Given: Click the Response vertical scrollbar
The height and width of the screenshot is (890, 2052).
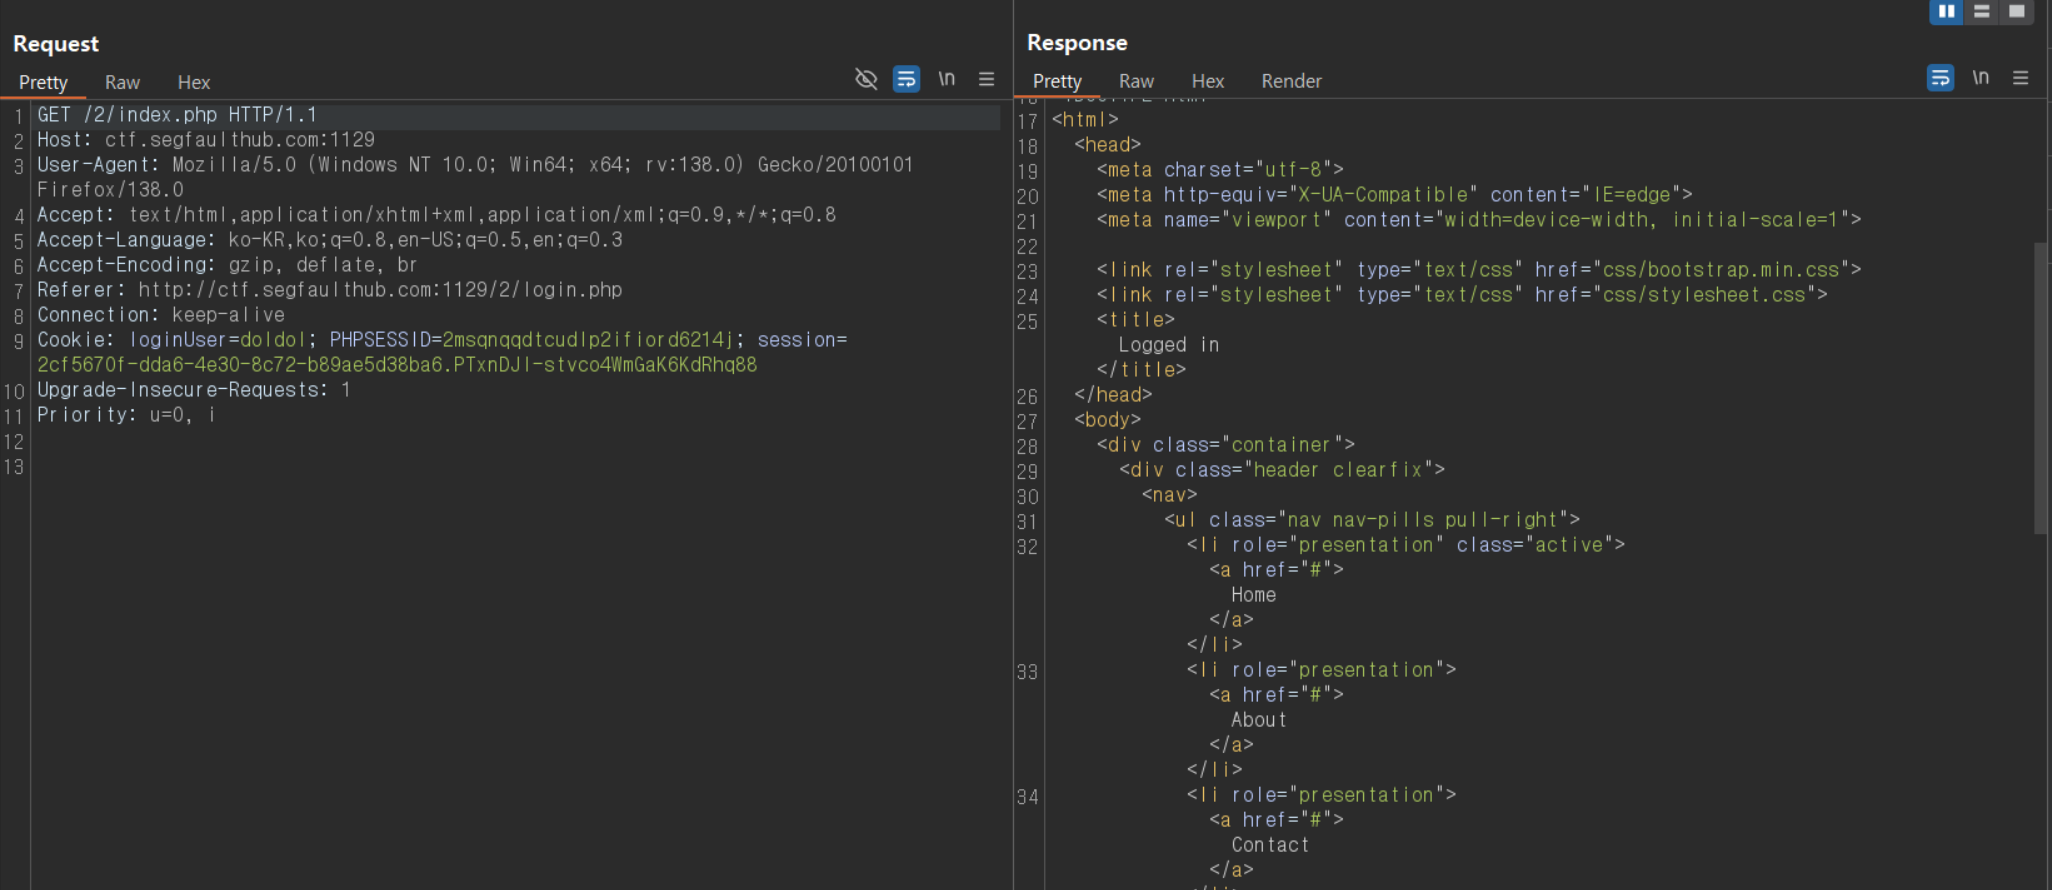Looking at the screenshot, I should pos(2040,388).
